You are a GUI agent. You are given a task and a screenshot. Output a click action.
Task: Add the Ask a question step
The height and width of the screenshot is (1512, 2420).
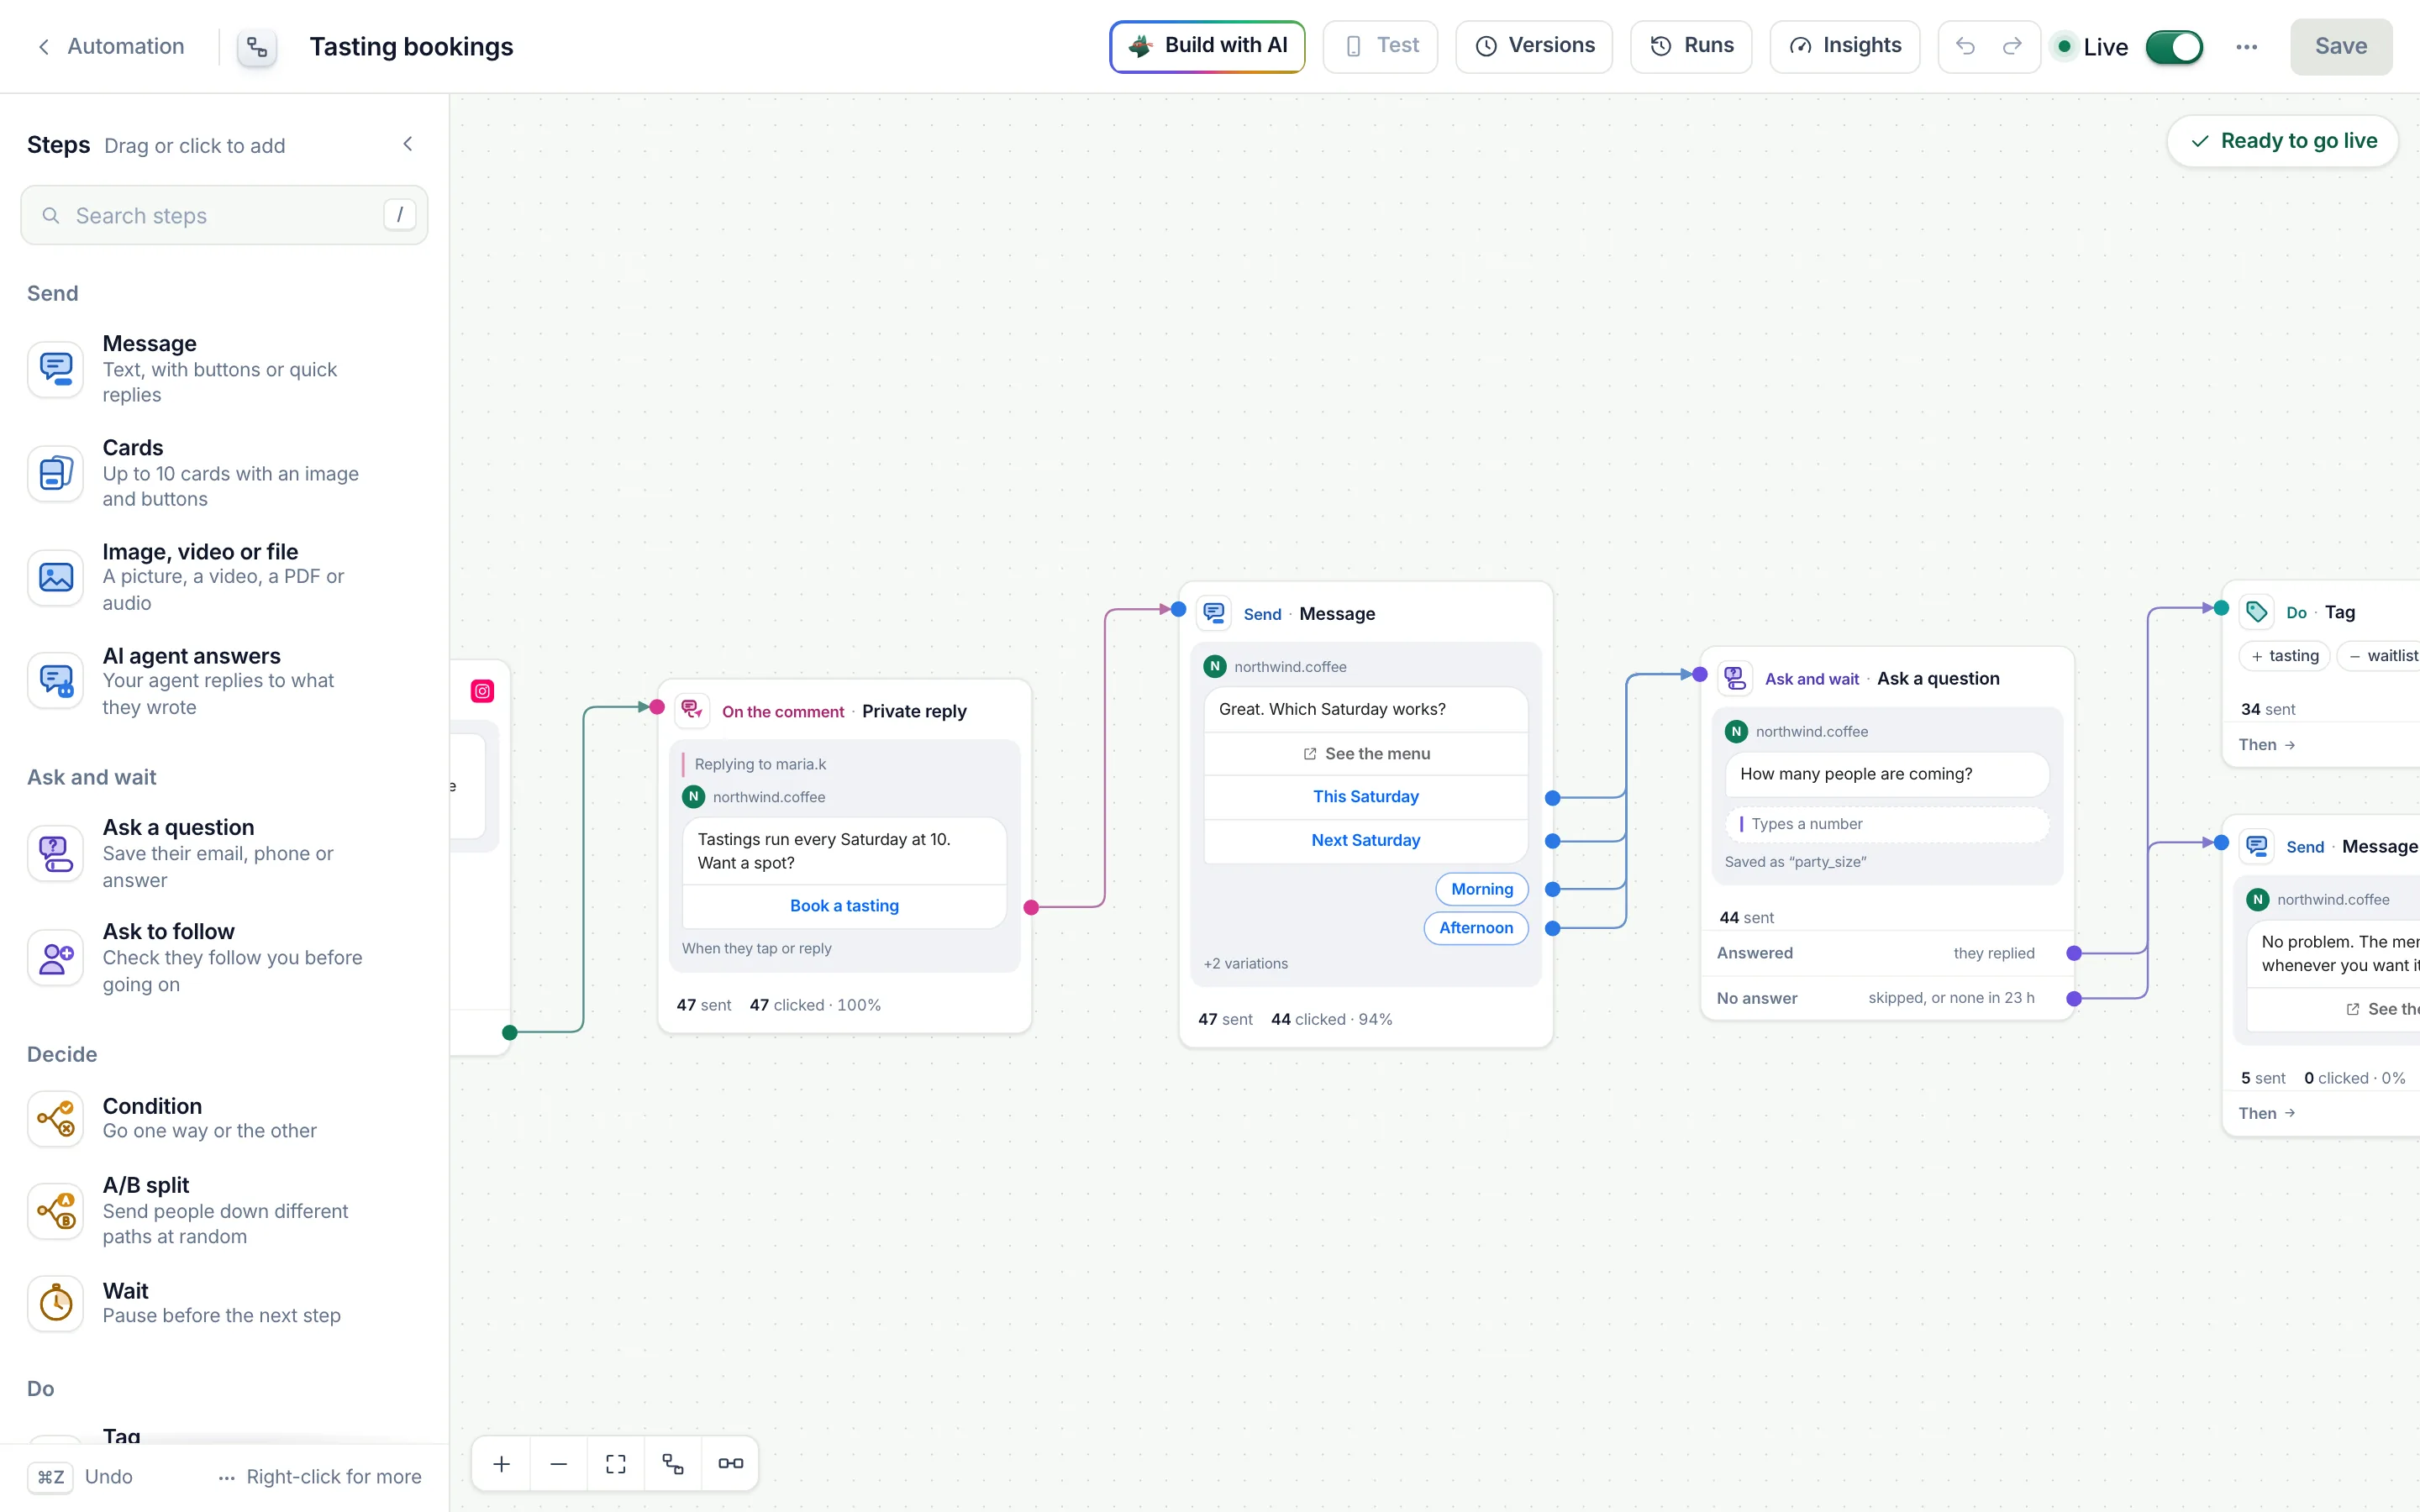pyautogui.click(x=224, y=853)
